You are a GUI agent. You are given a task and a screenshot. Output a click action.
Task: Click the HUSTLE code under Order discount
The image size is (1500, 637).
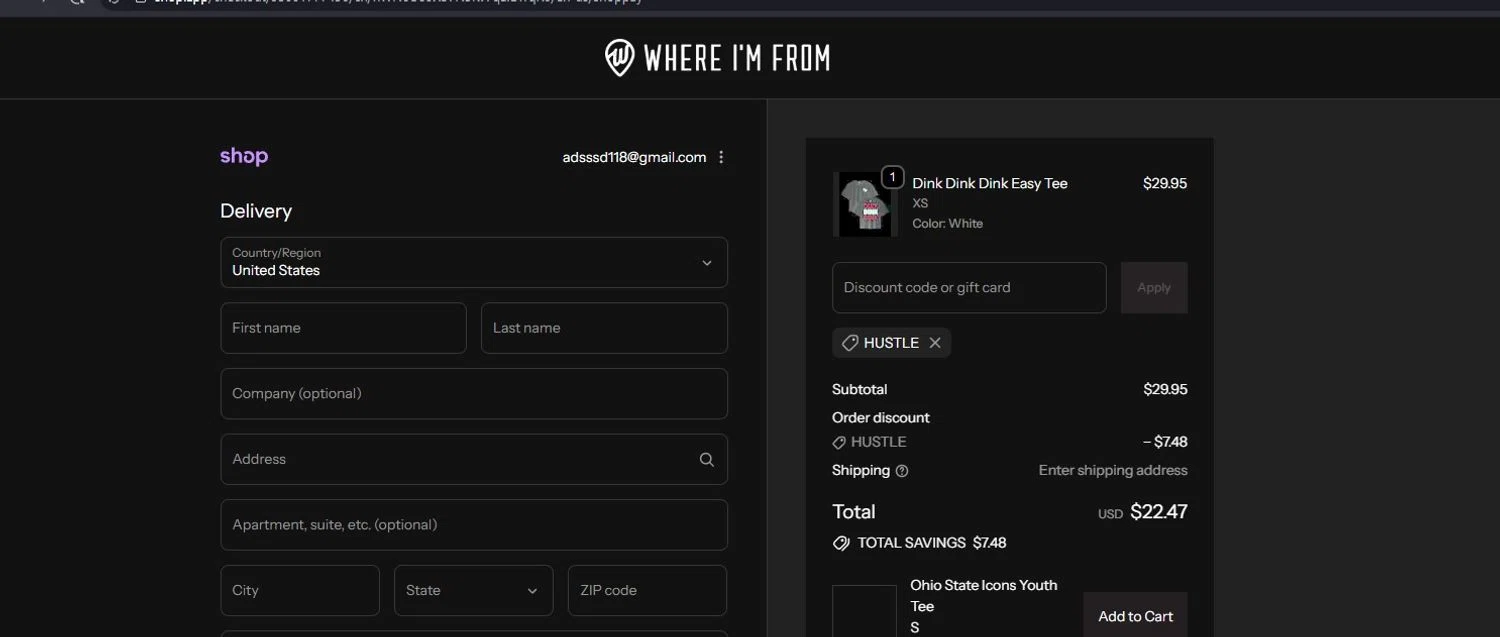(x=869, y=442)
